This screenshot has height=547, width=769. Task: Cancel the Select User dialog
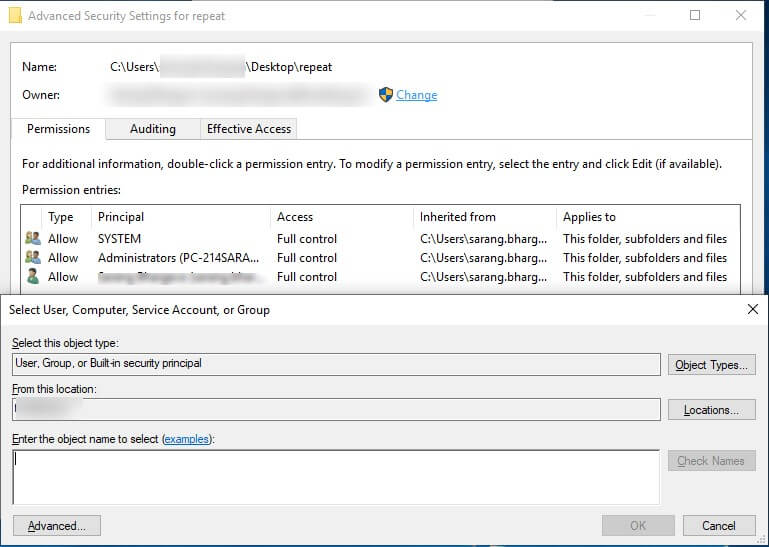719,526
